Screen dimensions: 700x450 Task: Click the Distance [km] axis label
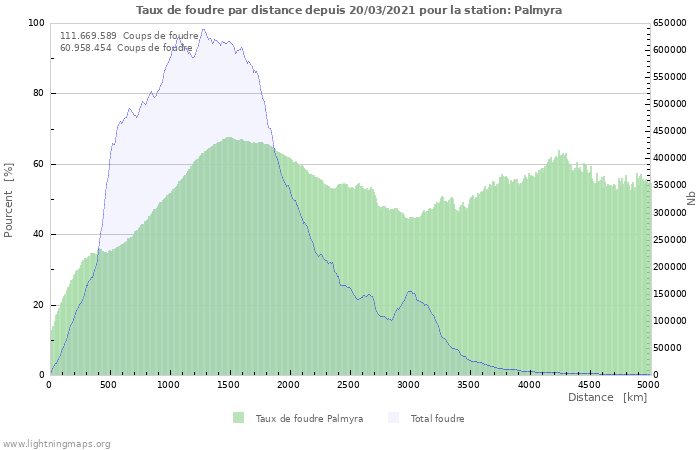click(x=607, y=397)
